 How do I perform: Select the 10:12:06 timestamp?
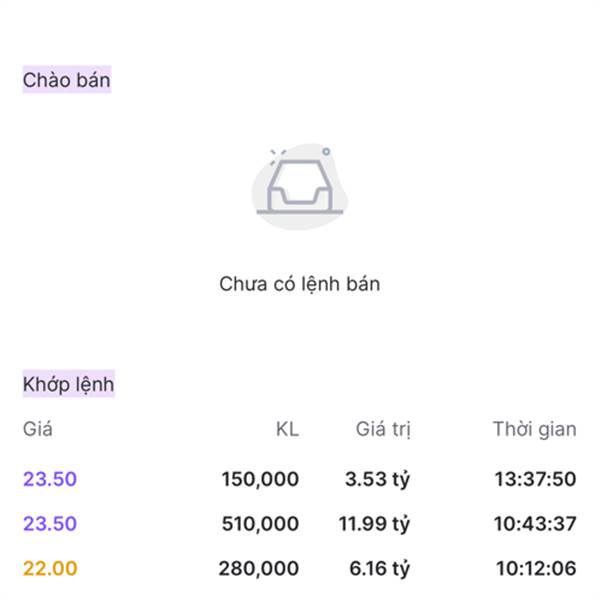tap(536, 569)
